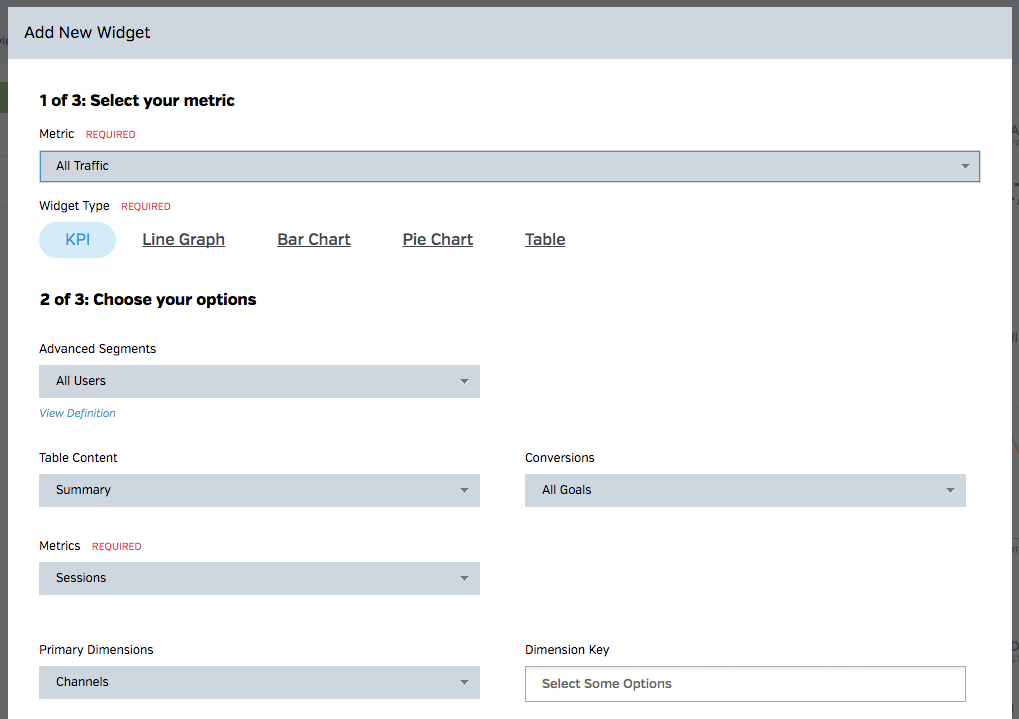The height and width of the screenshot is (719, 1019).
Task: Click the Advanced Segments caret icon
Action: (464, 381)
